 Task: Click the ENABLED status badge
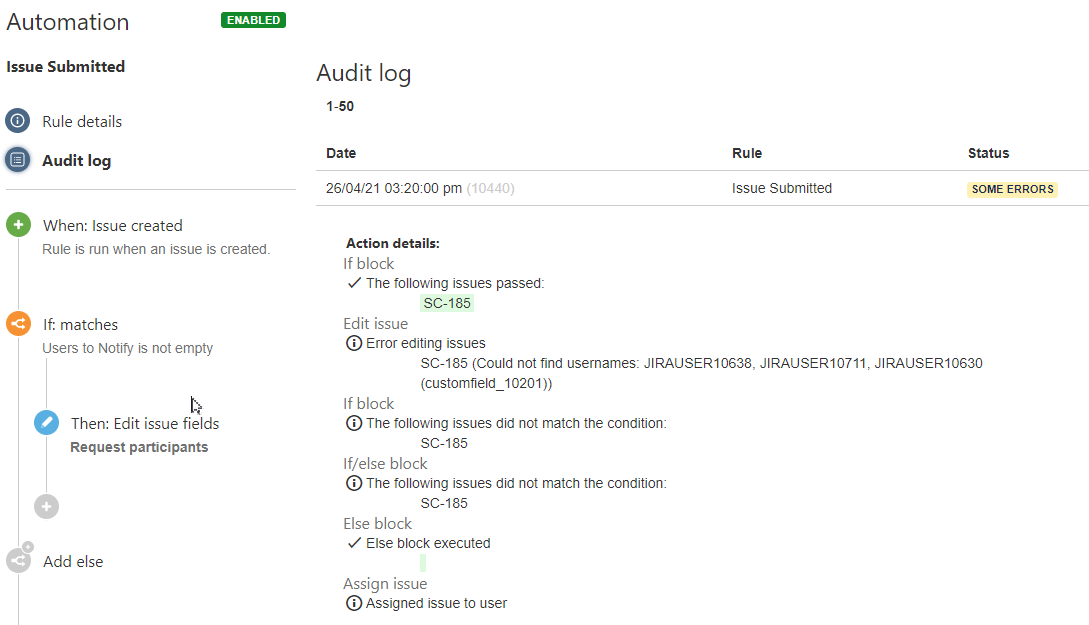coord(253,20)
